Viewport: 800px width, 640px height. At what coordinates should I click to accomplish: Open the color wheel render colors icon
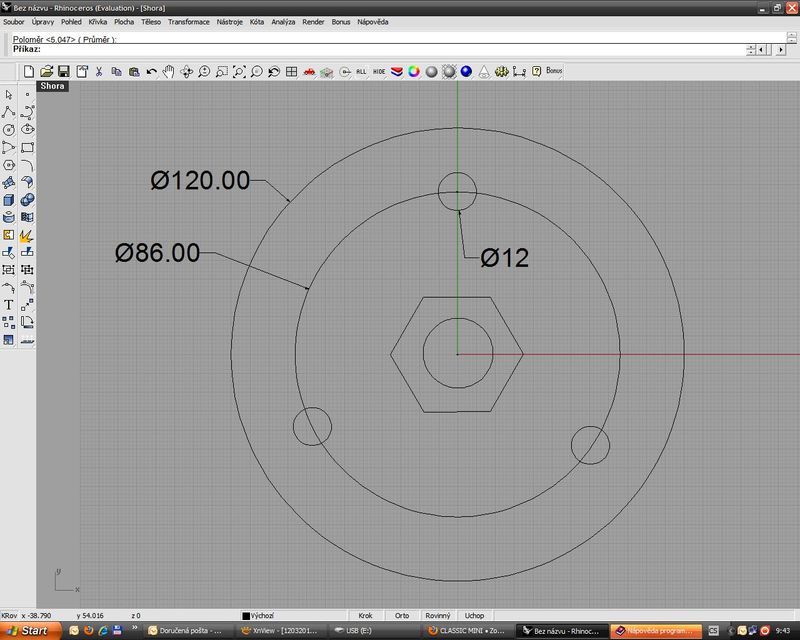413,71
